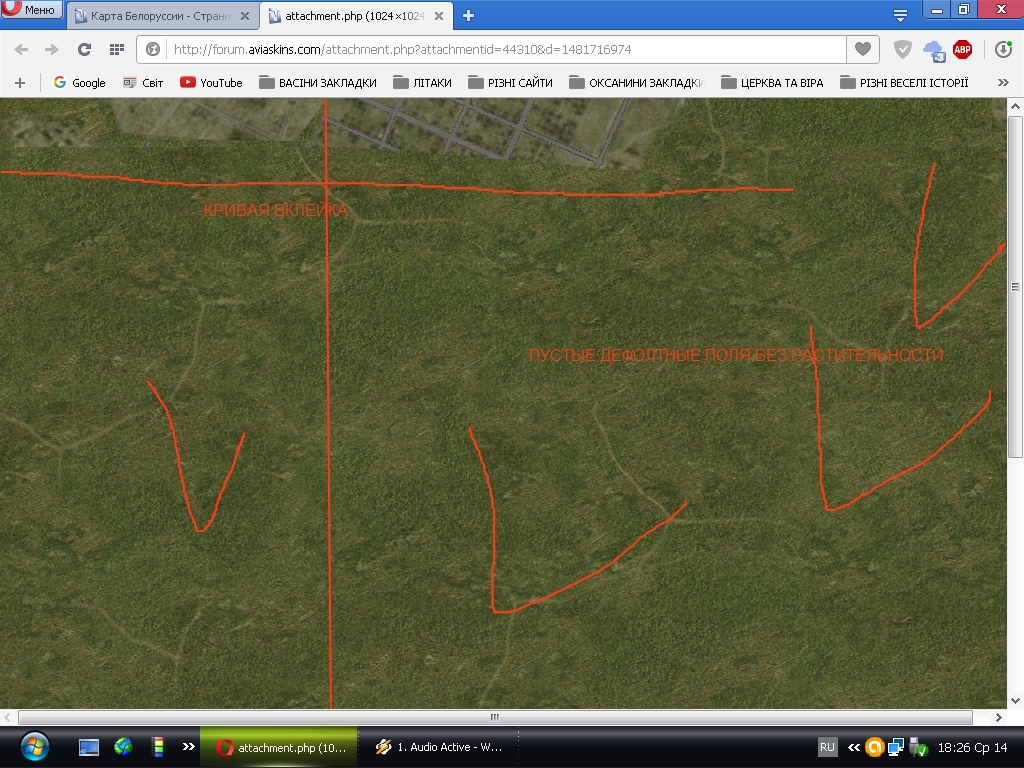Click the vertical scrollbar down arrow

click(1015, 701)
